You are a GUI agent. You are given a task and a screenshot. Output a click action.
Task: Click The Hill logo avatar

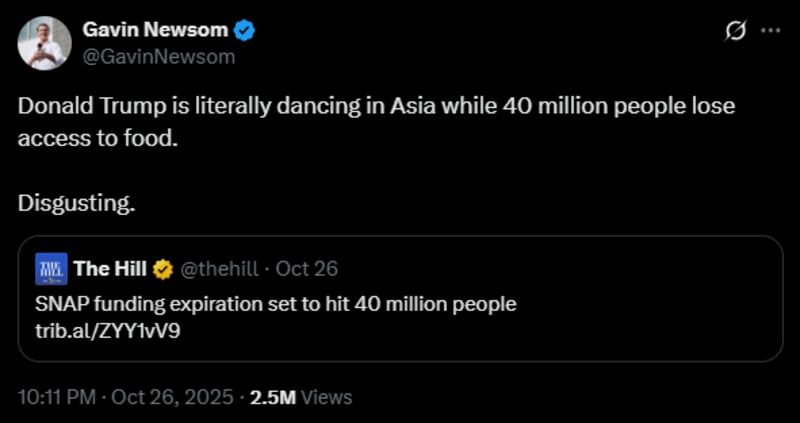click(x=51, y=268)
